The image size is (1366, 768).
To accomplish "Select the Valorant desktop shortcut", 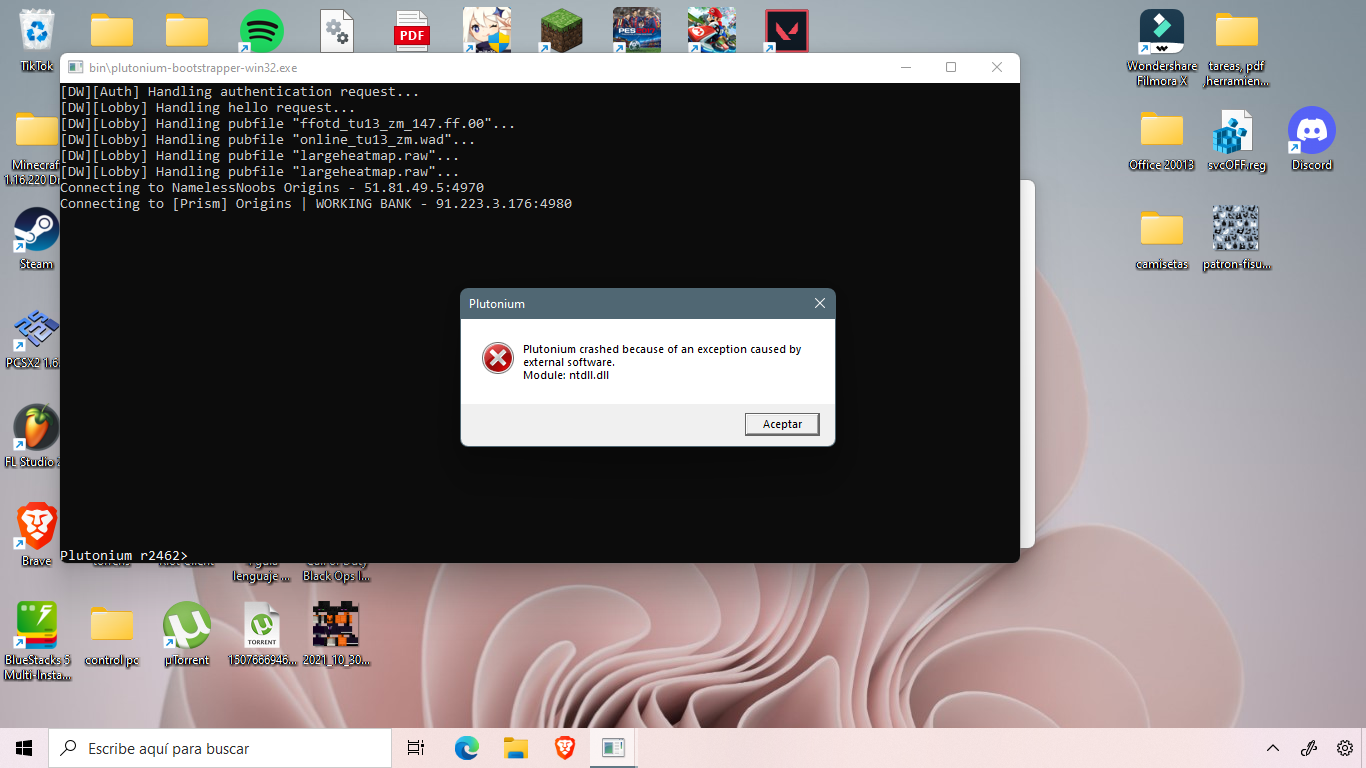I will pos(786,31).
